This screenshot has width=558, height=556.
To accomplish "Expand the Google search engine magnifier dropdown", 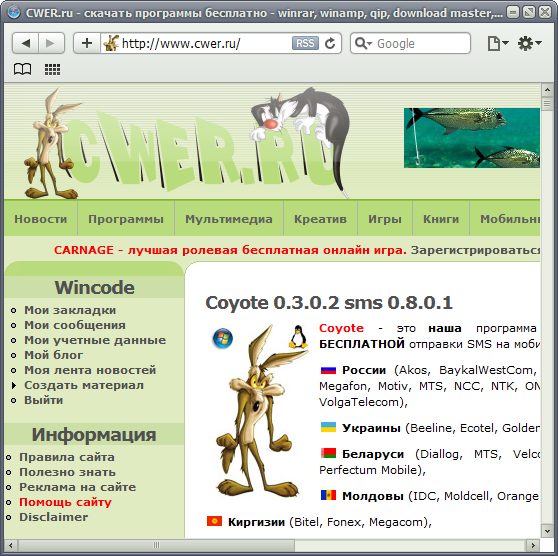I will pos(363,43).
